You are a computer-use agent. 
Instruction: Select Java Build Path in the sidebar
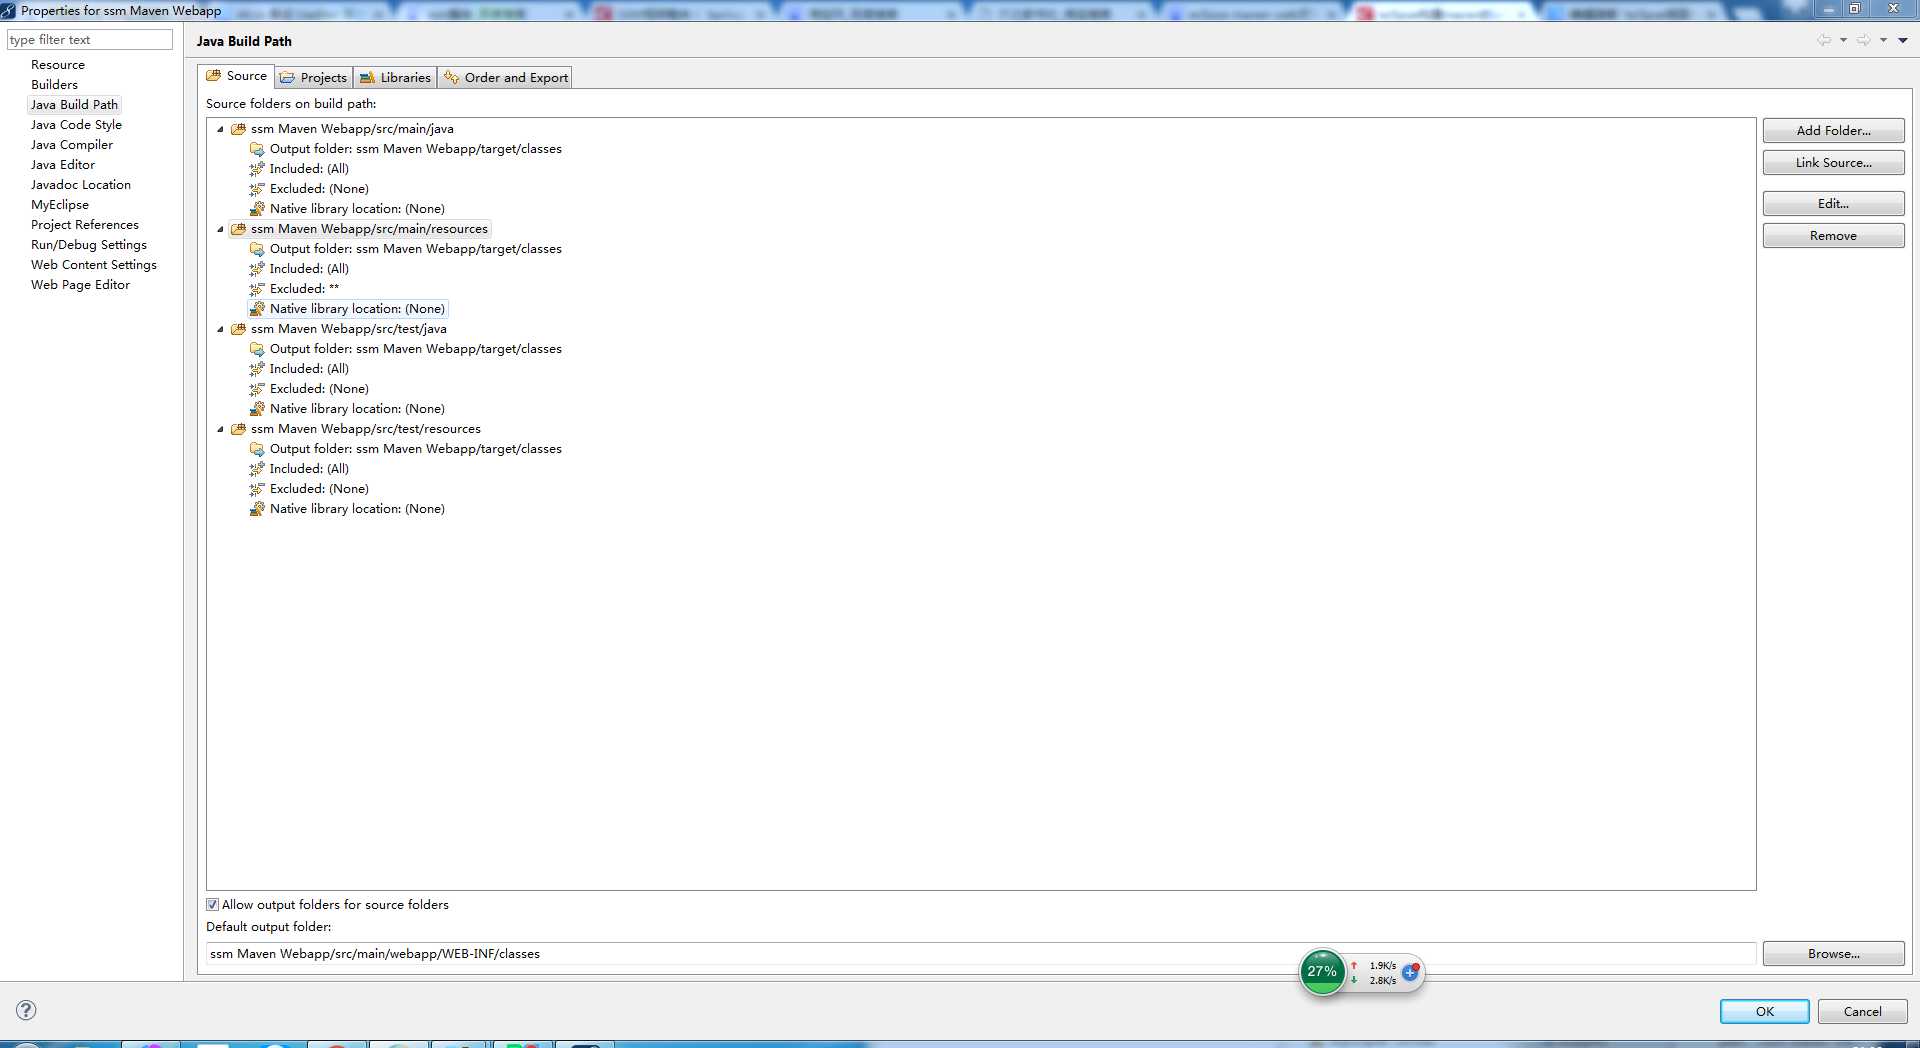pyautogui.click(x=74, y=105)
